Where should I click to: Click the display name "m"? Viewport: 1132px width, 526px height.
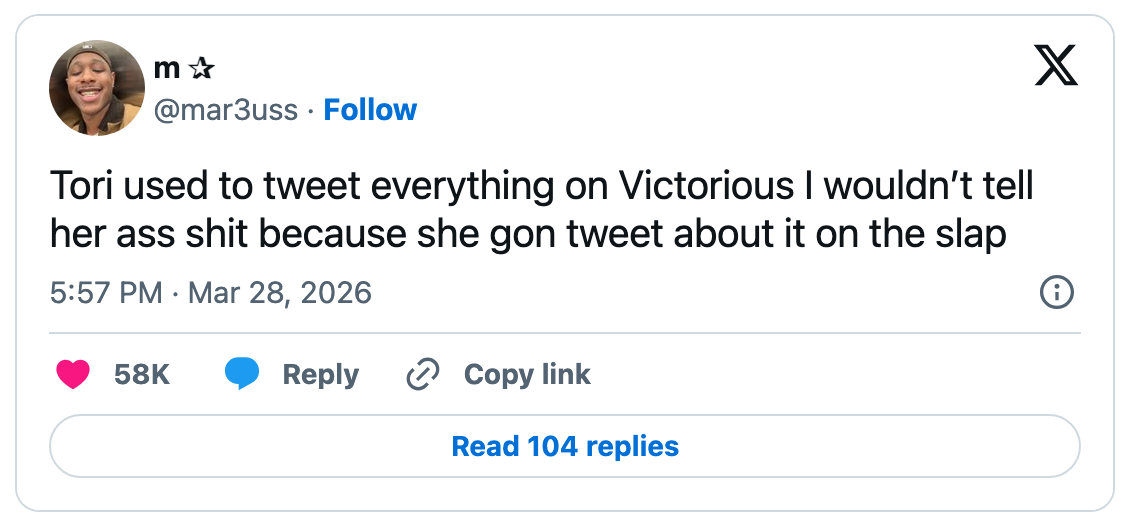coord(167,69)
